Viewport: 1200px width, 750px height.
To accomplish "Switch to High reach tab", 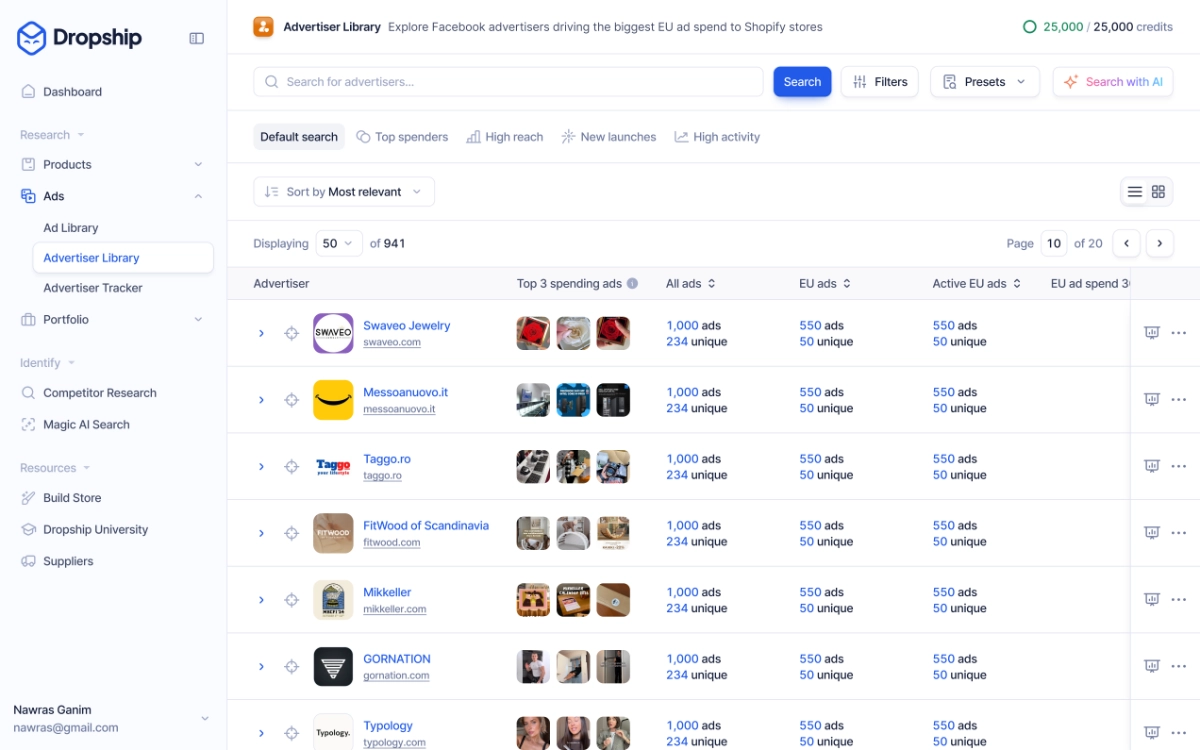I will click(505, 137).
